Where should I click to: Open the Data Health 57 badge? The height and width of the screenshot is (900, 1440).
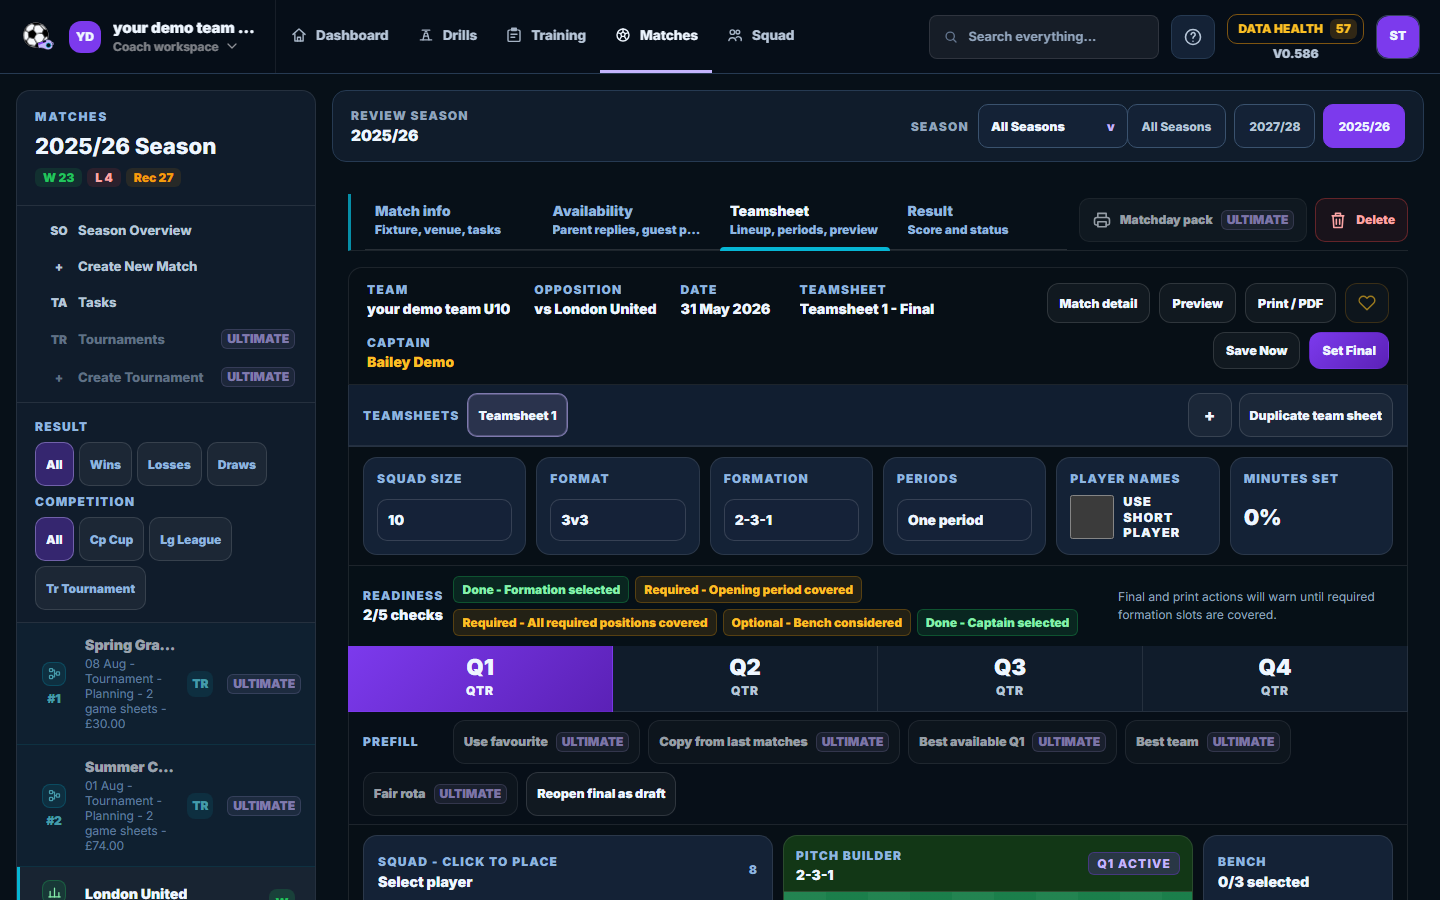[1295, 29]
